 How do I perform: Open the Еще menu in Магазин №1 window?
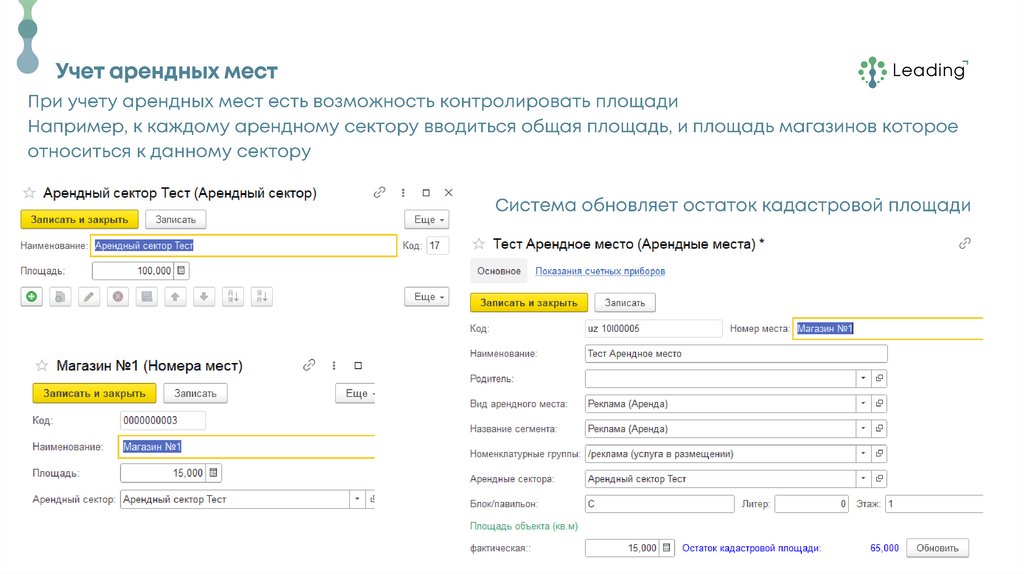click(356, 393)
